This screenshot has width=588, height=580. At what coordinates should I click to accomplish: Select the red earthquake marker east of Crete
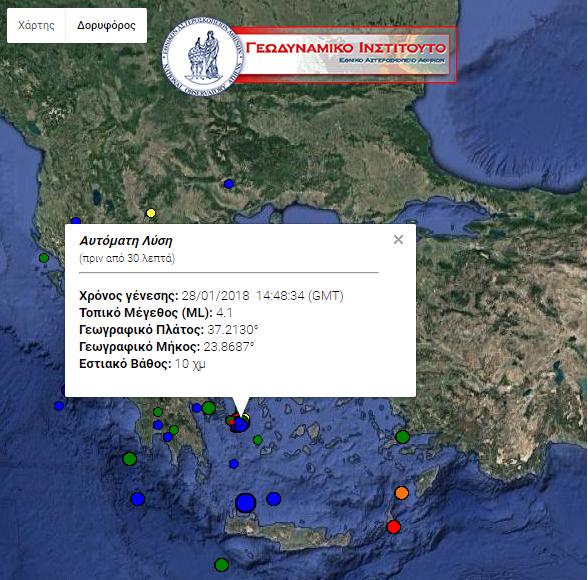click(393, 527)
